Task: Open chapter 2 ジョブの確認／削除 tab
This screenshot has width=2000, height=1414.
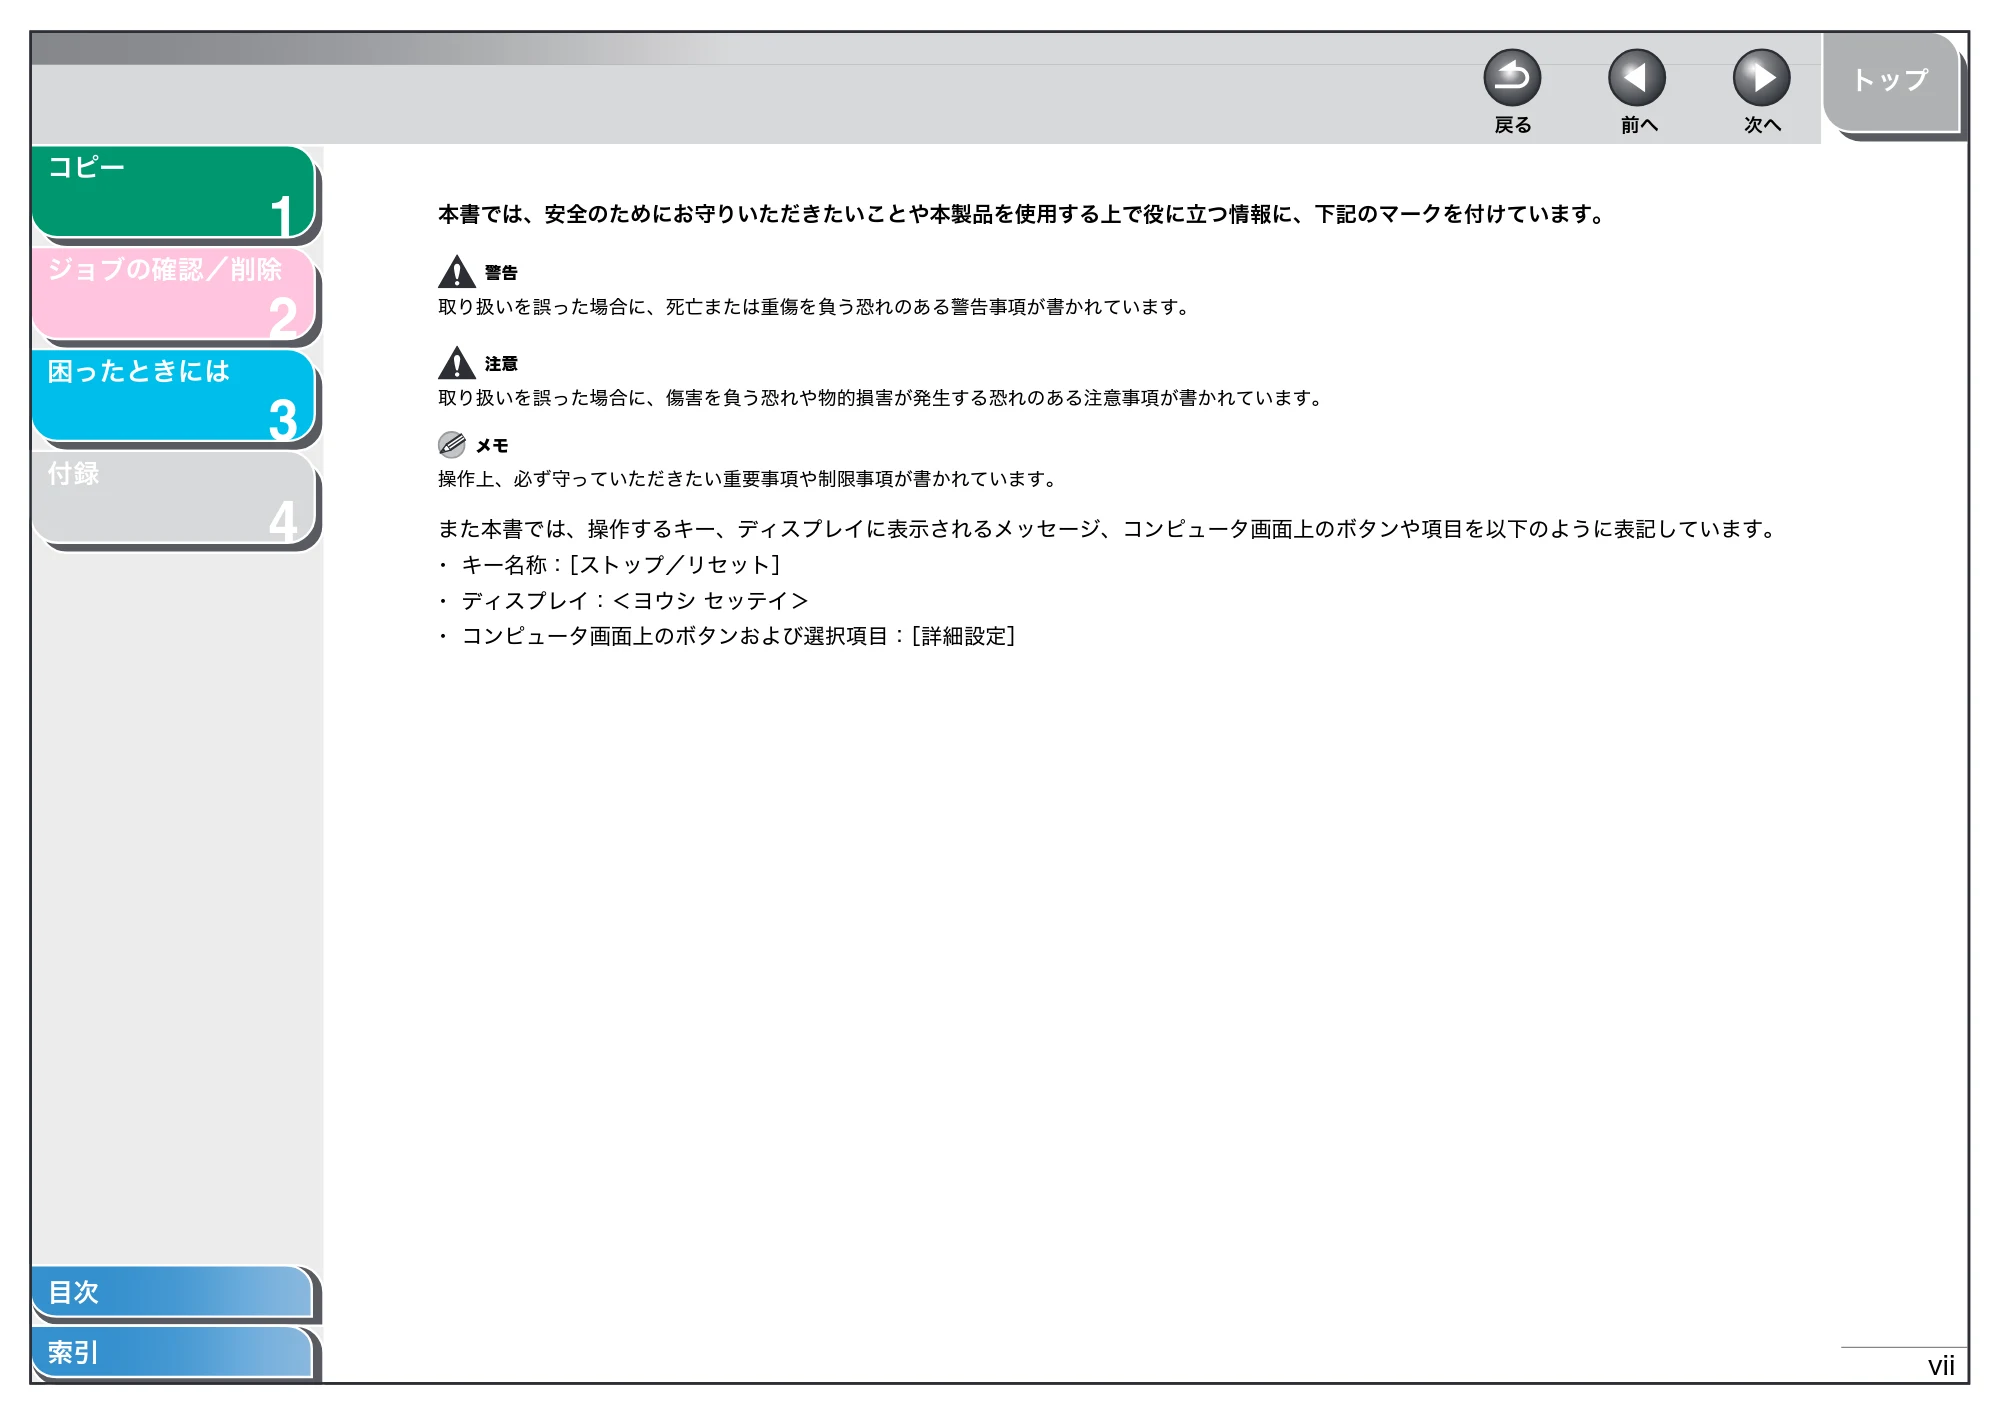Action: click(174, 294)
